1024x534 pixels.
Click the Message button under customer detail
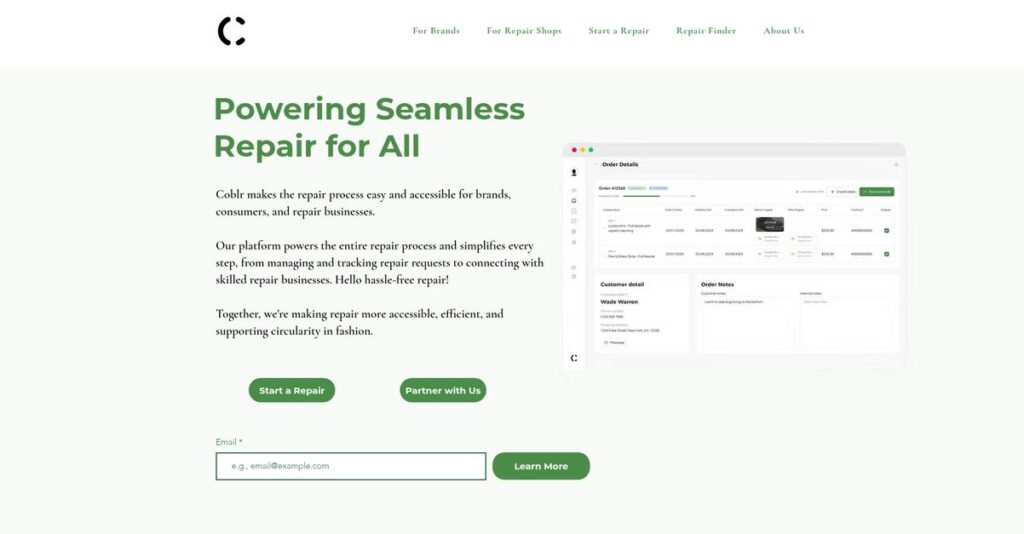[x=614, y=343]
